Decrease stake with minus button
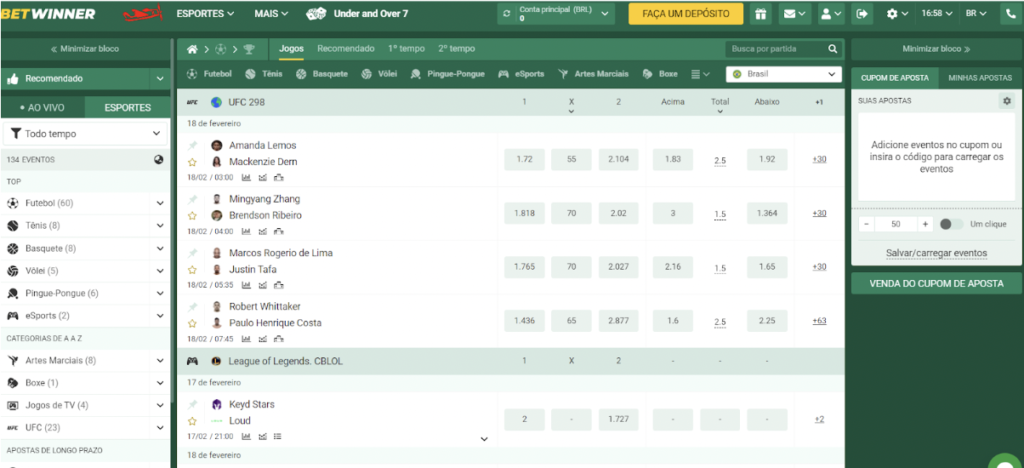1024x468 pixels. (x=866, y=224)
